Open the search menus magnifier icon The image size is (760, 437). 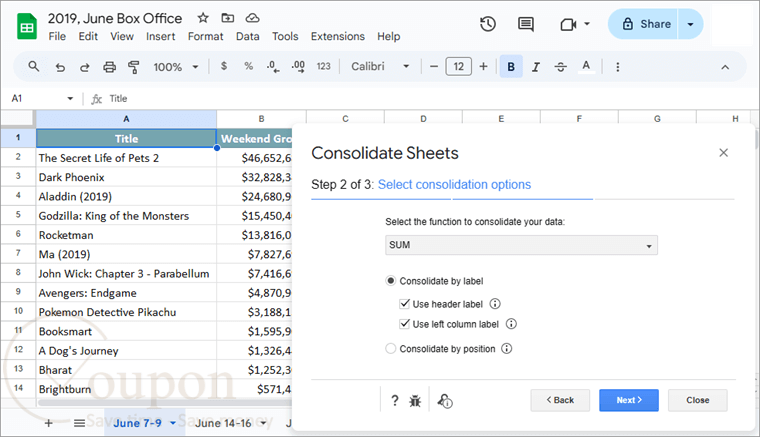click(33, 66)
